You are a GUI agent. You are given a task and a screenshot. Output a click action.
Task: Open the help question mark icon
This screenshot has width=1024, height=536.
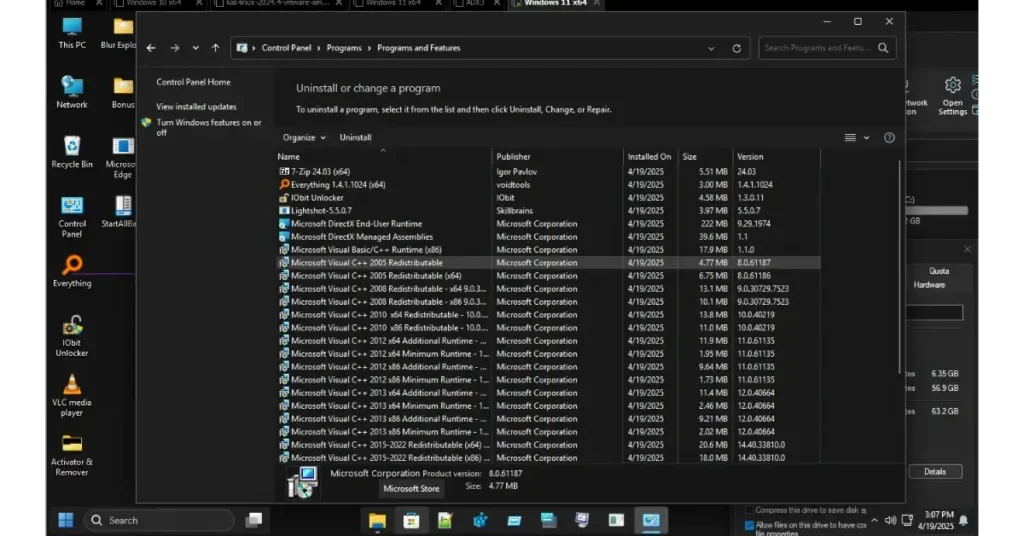pos(889,138)
